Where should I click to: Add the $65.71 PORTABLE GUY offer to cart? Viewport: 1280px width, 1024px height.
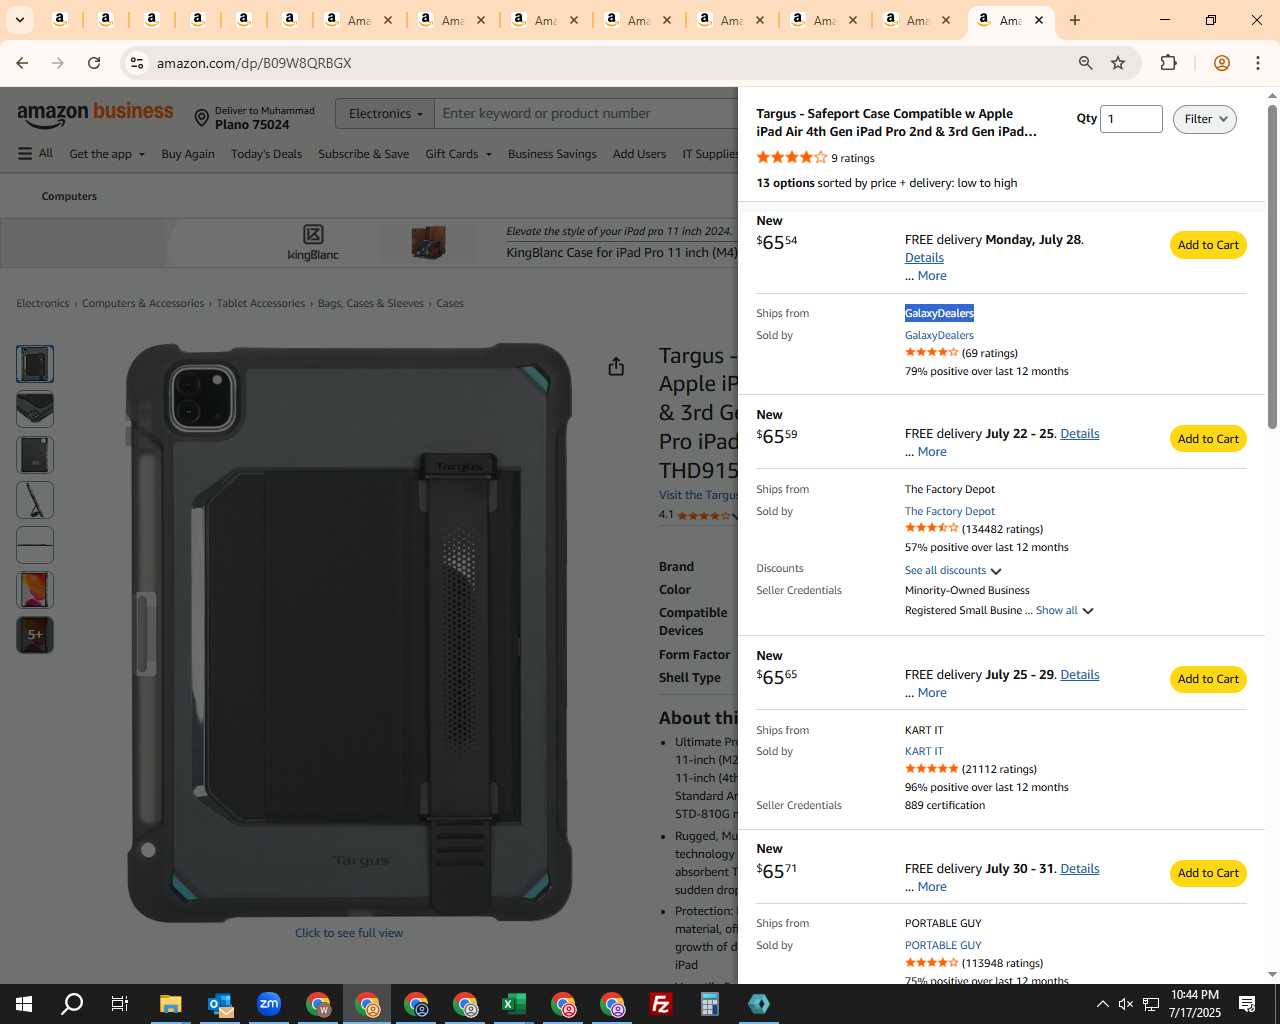[x=1208, y=873]
